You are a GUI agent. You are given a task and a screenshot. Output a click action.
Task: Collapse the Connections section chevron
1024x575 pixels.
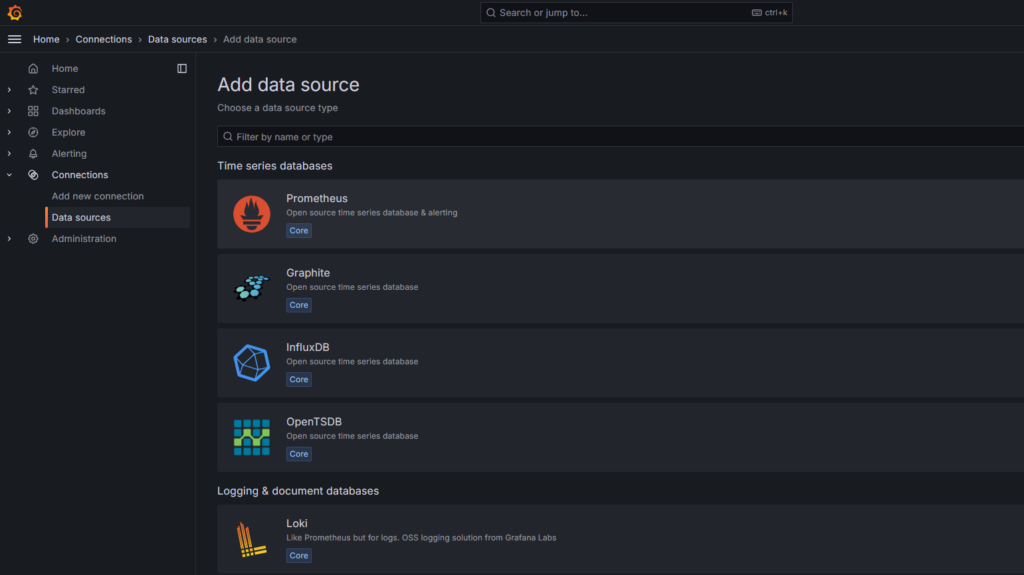pyautogui.click(x=9, y=174)
